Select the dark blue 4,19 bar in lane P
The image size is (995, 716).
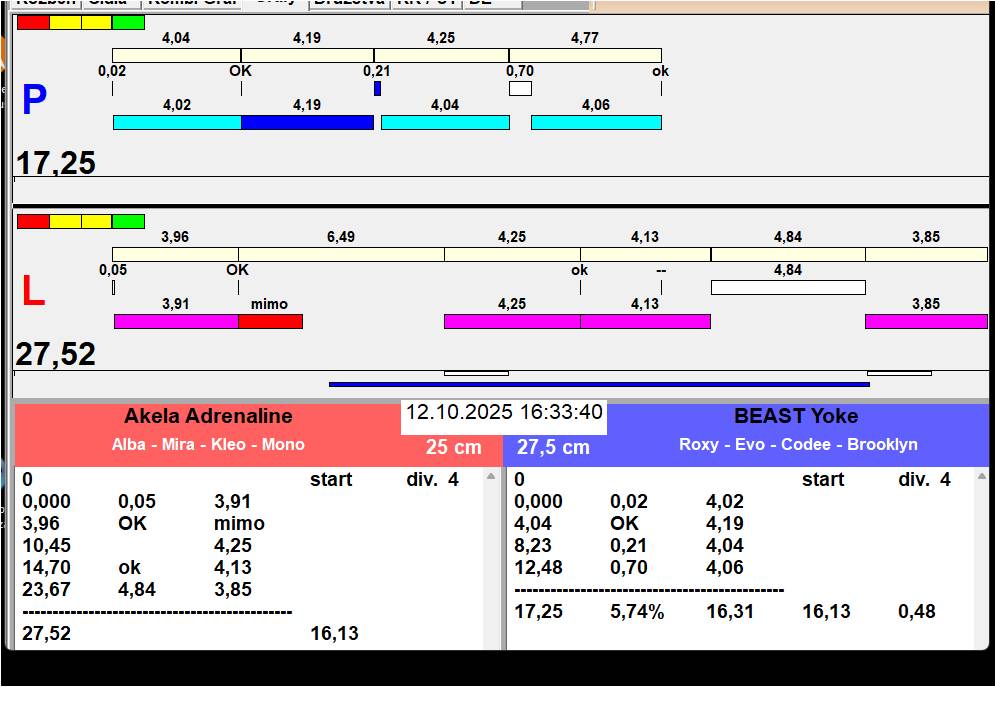click(307, 122)
